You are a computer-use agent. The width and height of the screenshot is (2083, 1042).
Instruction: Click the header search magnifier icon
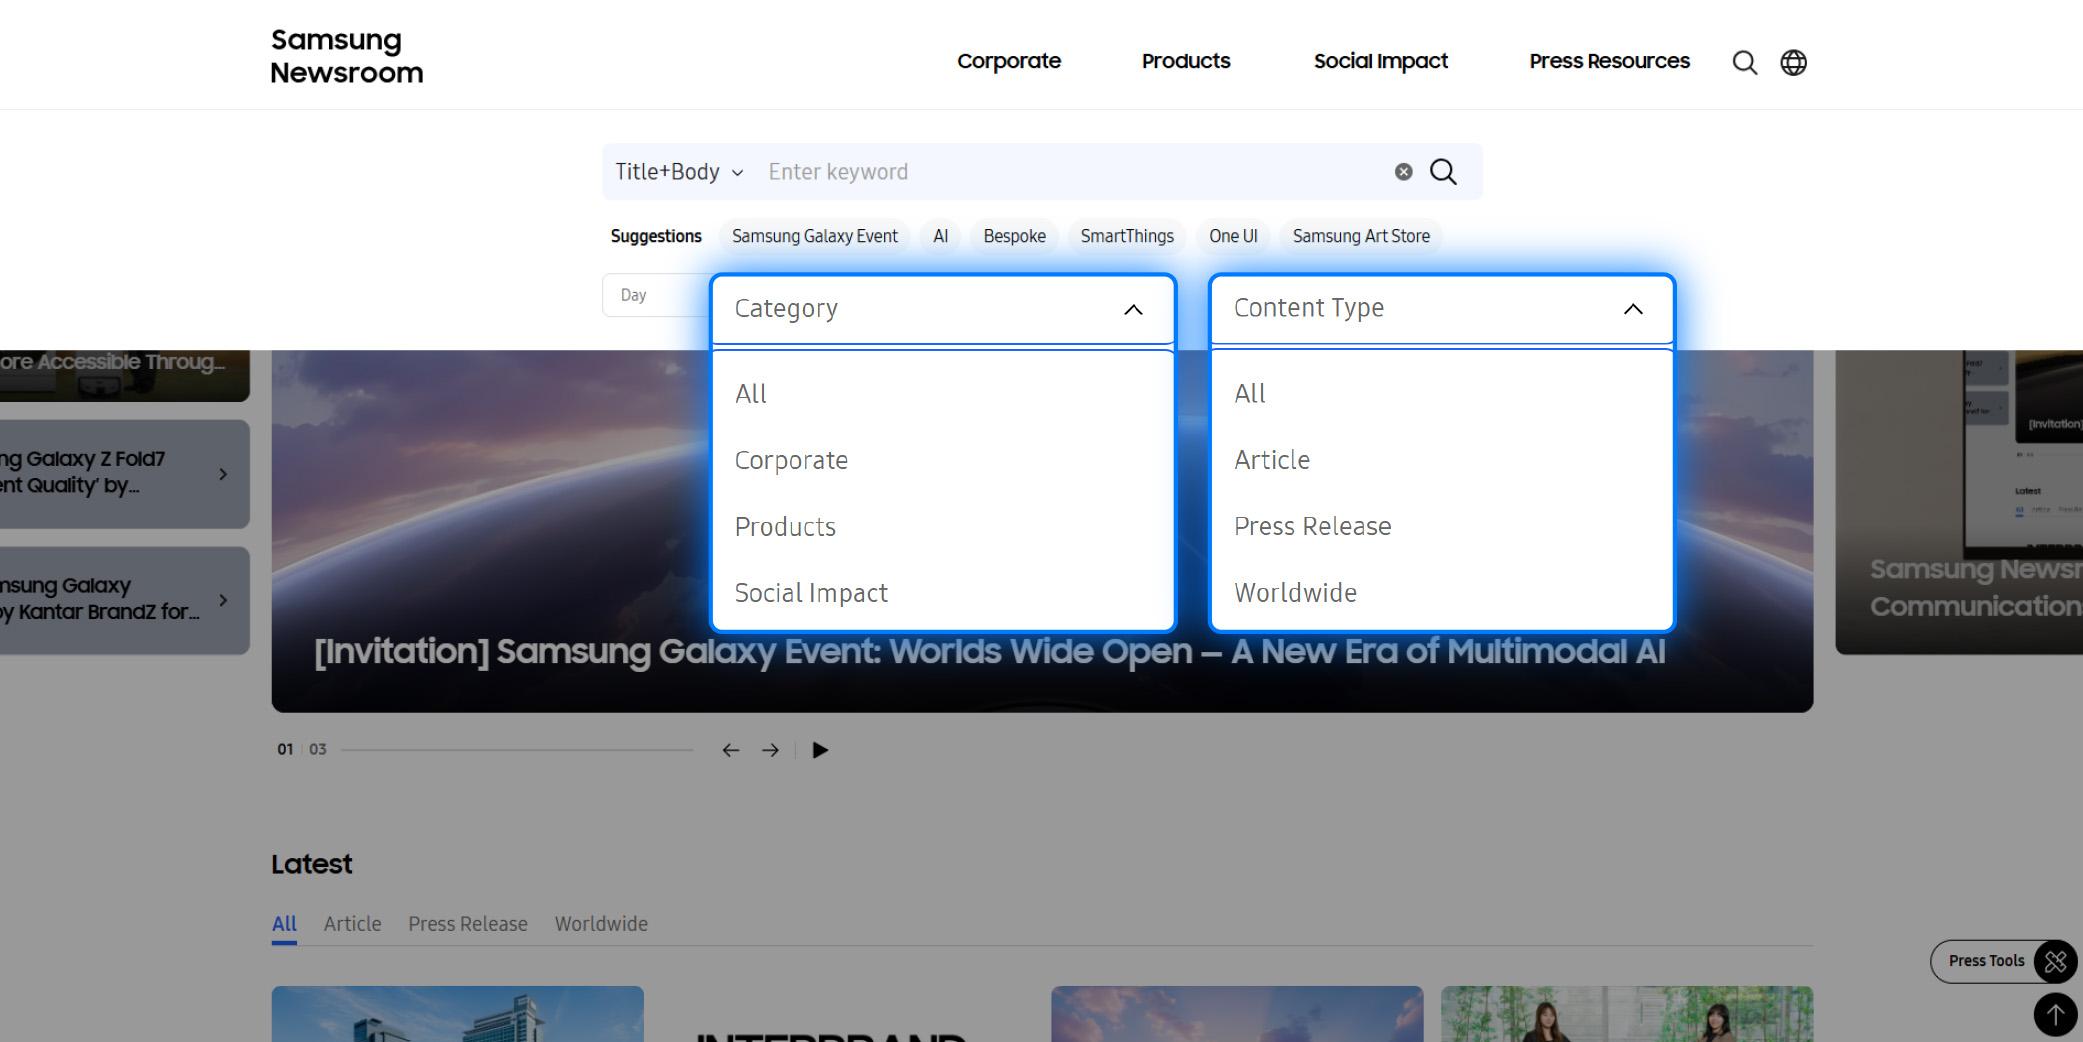[x=1744, y=62]
